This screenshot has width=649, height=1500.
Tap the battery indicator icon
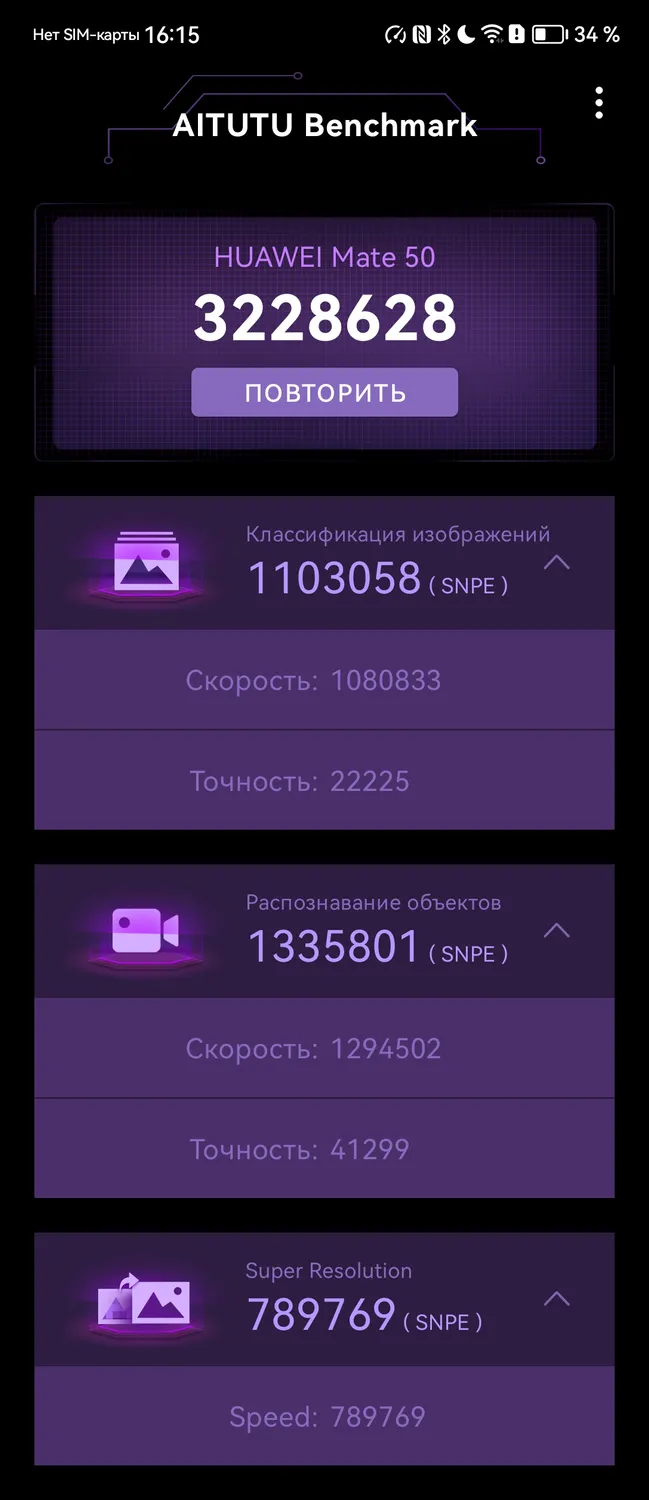(549, 34)
